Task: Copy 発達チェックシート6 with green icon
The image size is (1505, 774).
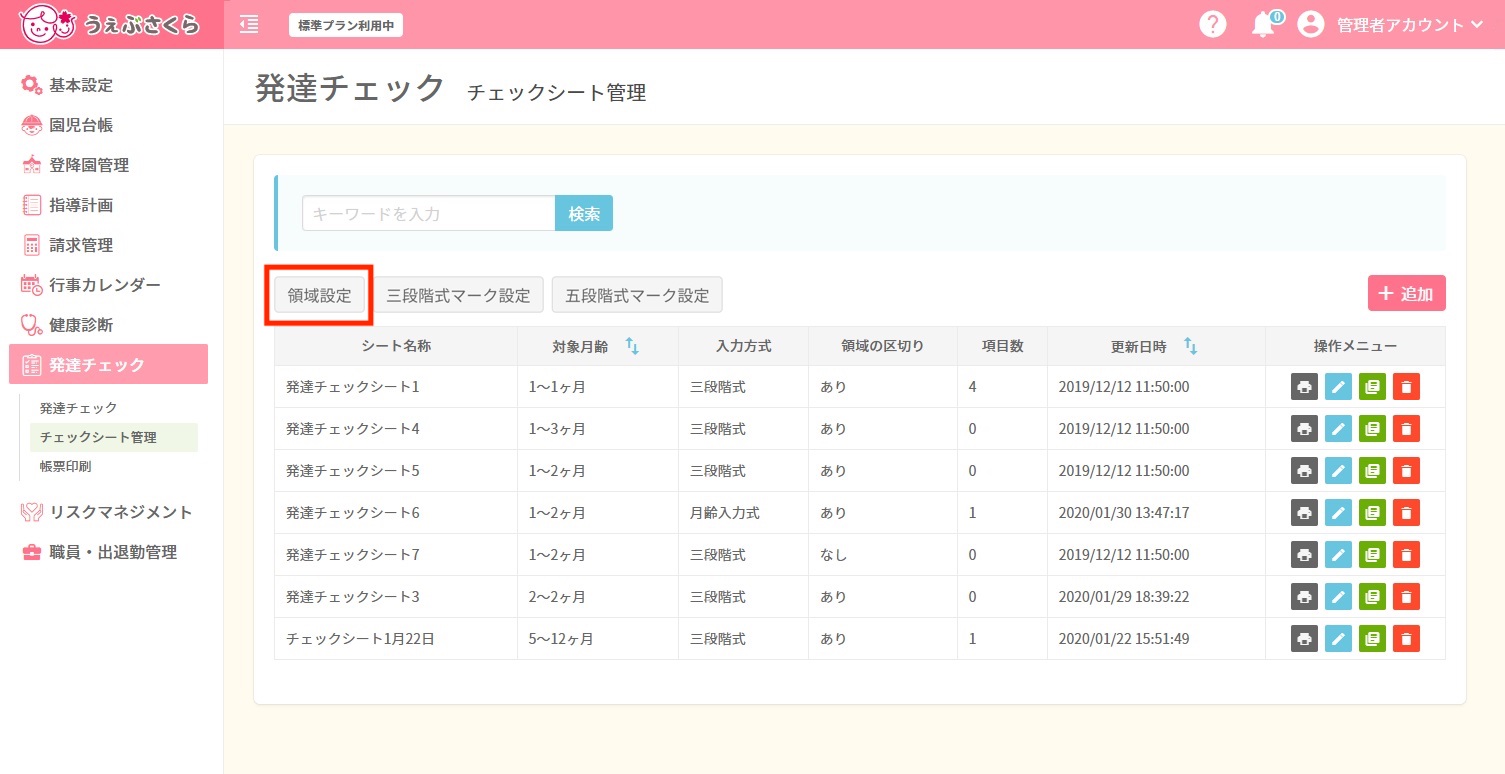Action: [x=1372, y=513]
